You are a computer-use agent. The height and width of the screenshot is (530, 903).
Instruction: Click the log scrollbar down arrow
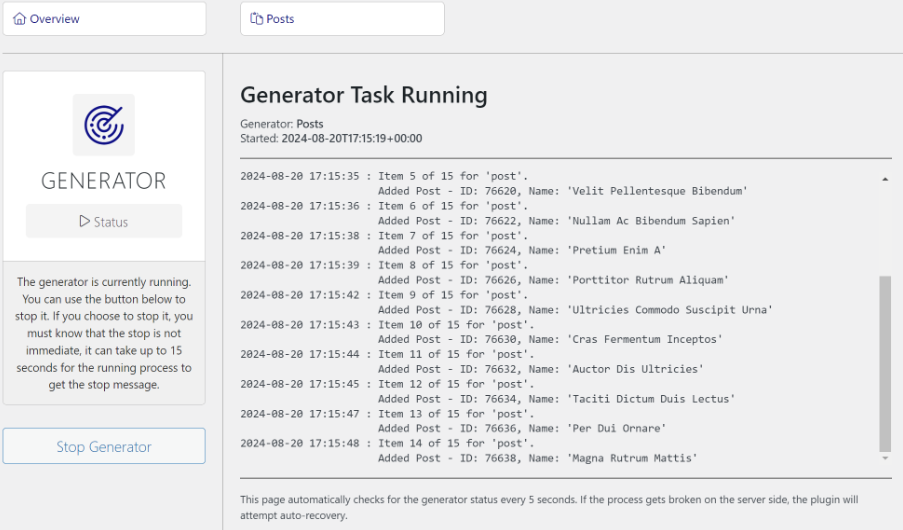(885, 458)
